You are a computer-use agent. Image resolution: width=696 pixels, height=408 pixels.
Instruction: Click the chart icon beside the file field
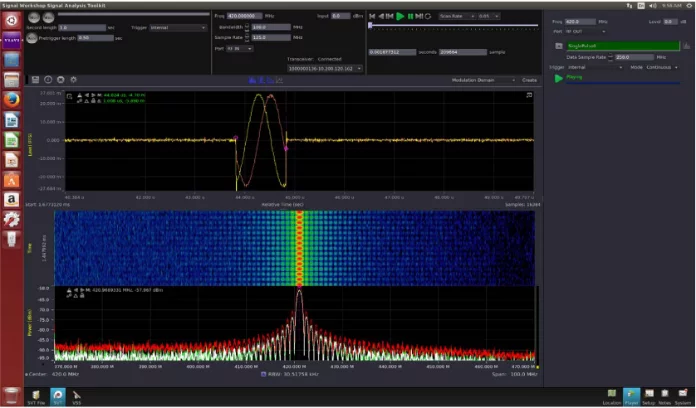click(687, 46)
